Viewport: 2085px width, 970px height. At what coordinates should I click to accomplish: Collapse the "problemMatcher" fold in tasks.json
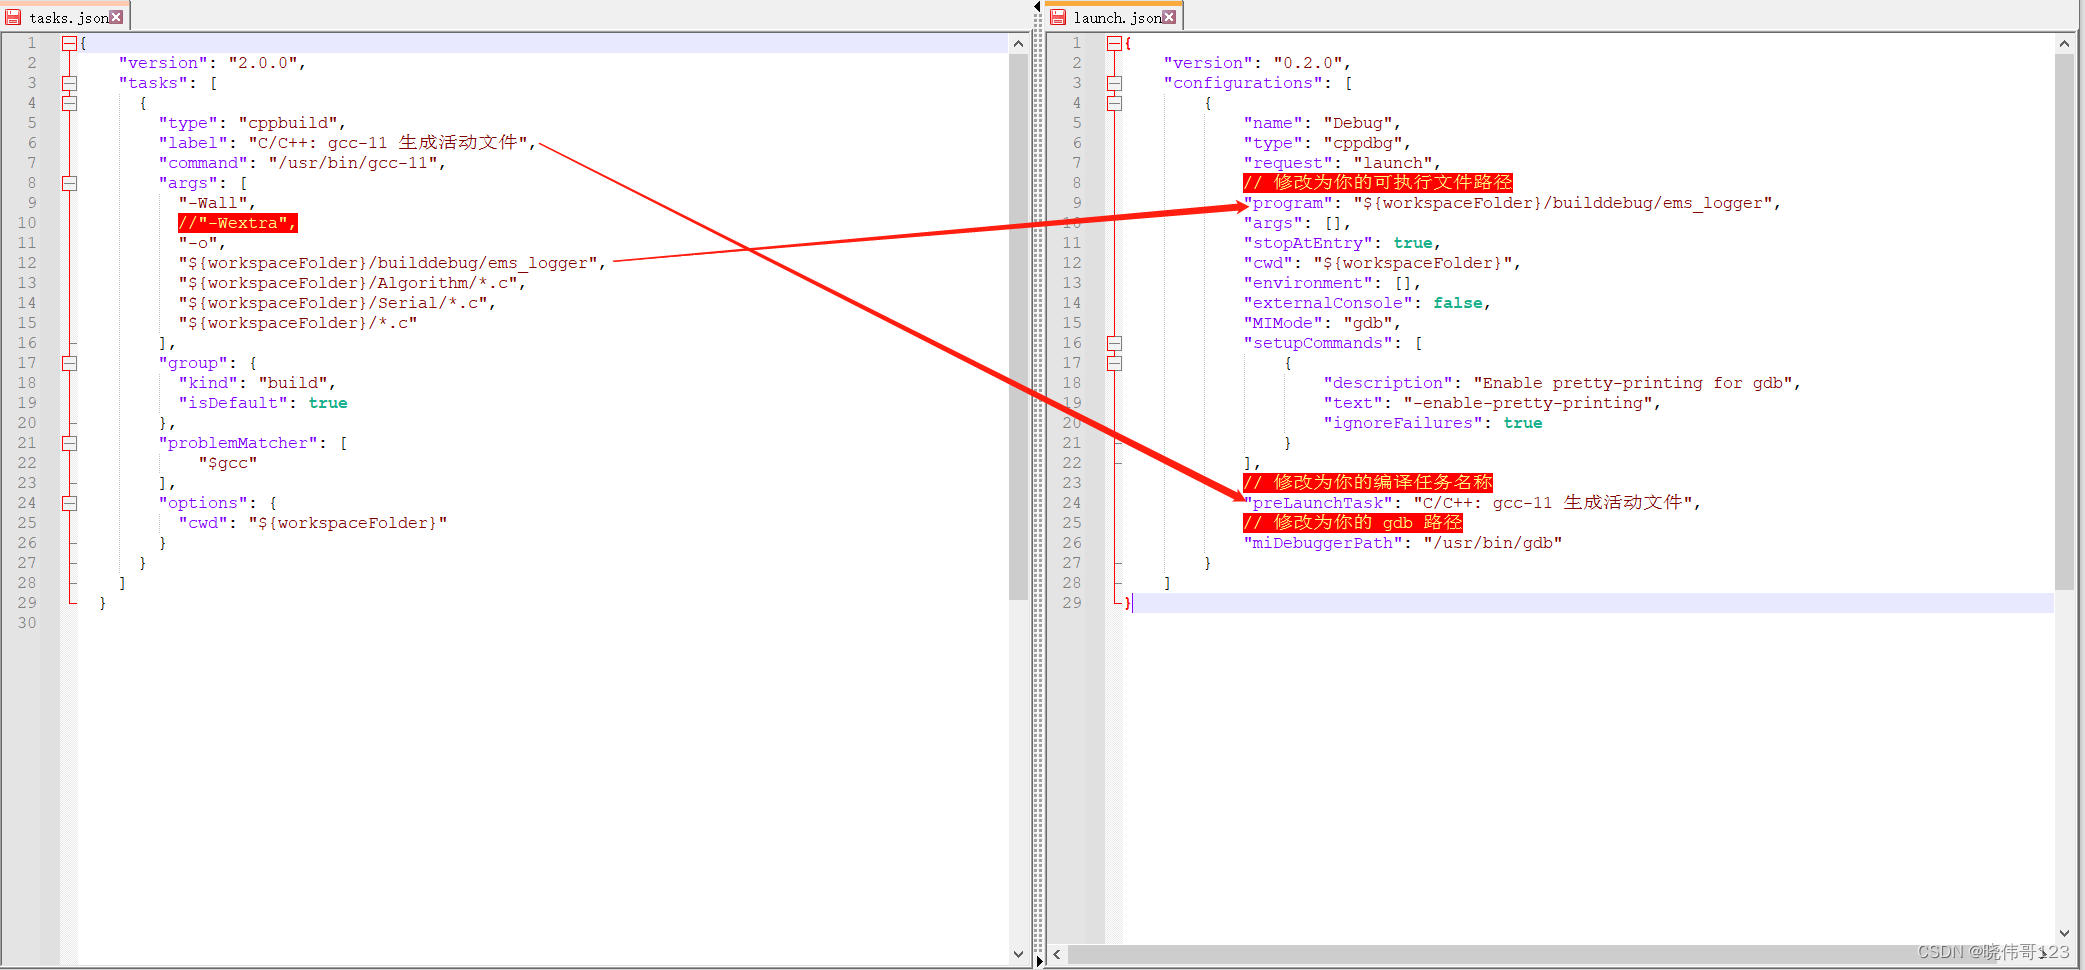click(69, 443)
